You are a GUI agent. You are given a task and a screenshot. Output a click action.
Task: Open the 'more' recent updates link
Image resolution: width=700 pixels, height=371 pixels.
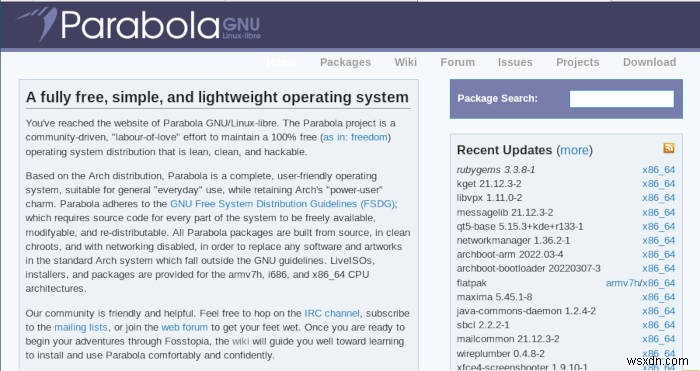tap(574, 150)
